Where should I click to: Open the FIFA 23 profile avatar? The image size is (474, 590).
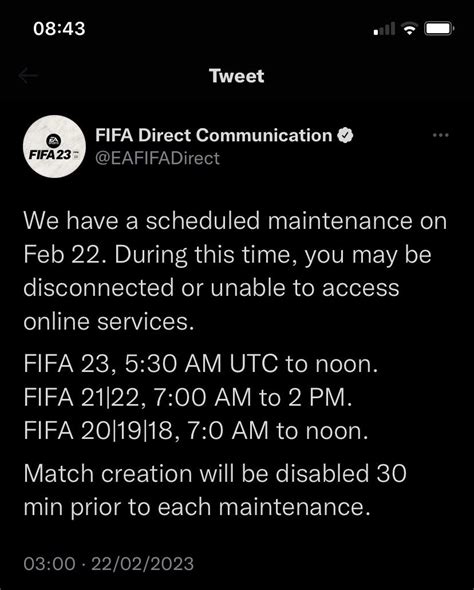(54, 146)
